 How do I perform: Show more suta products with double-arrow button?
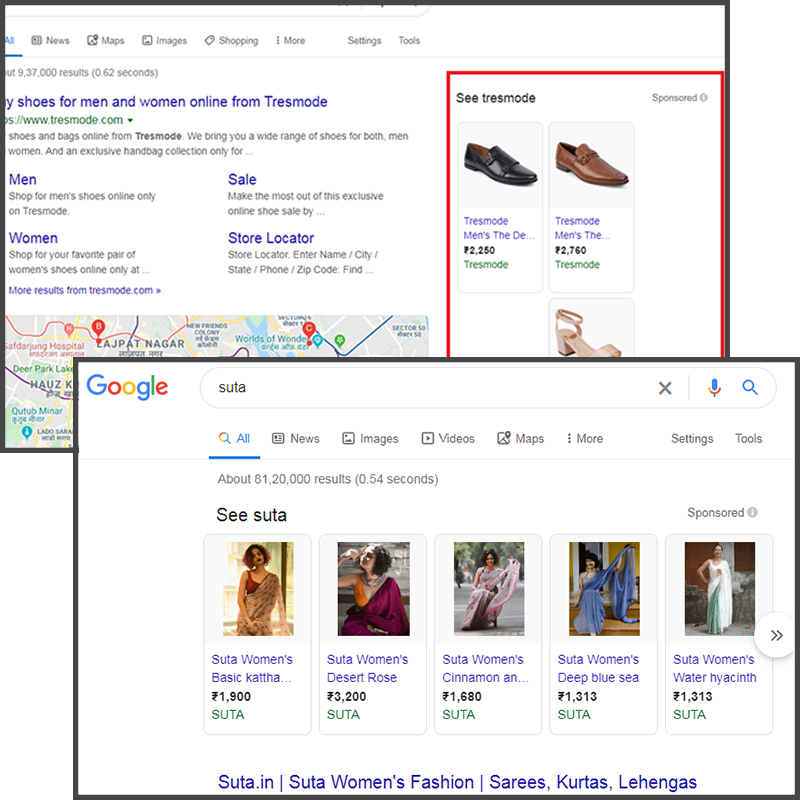pyautogui.click(x=776, y=635)
